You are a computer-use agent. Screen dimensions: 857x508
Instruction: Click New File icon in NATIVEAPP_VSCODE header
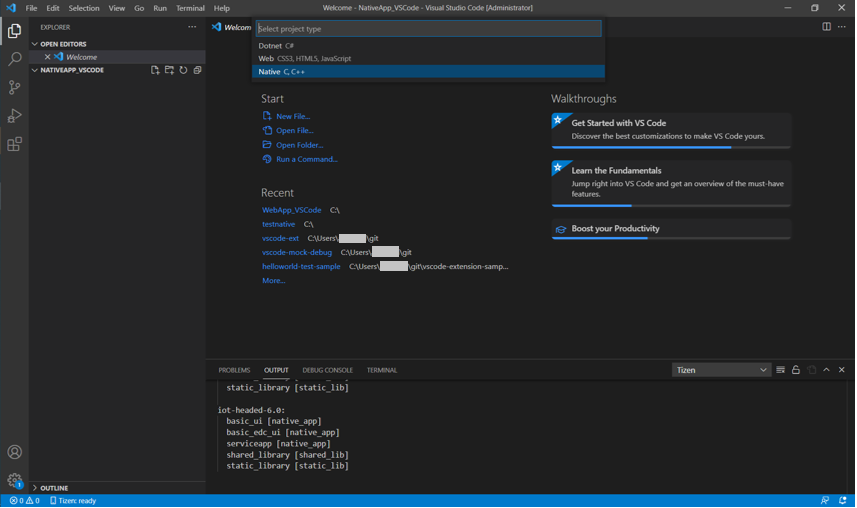tap(155, 71)
